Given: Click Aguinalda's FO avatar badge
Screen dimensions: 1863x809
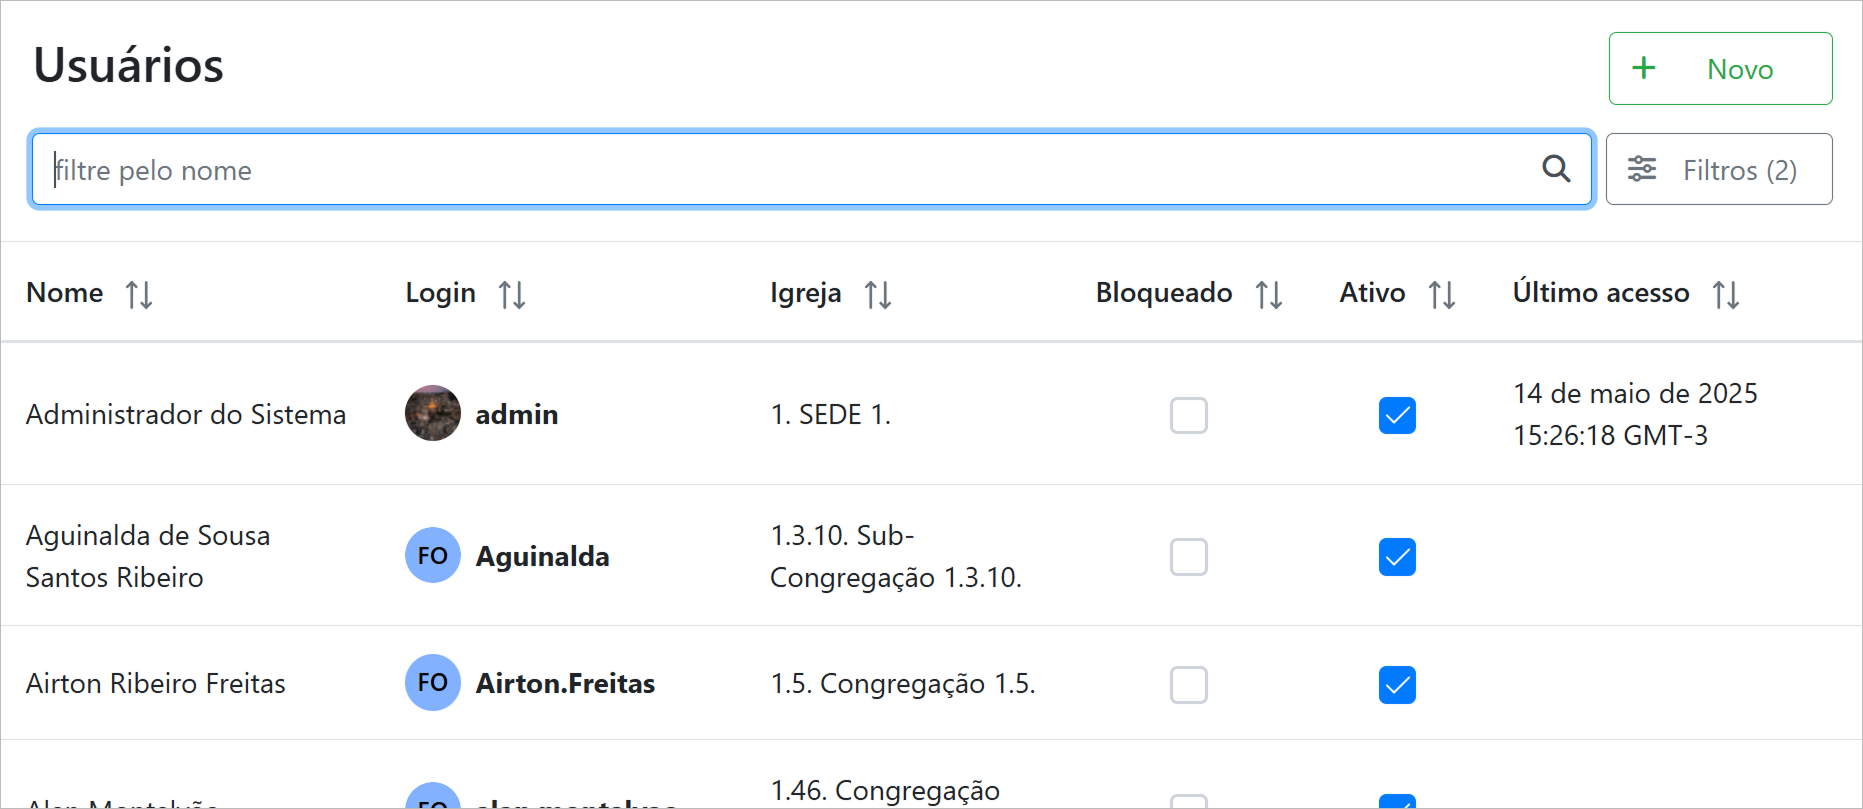Looking at the screenshot, I should coord(432,555).
